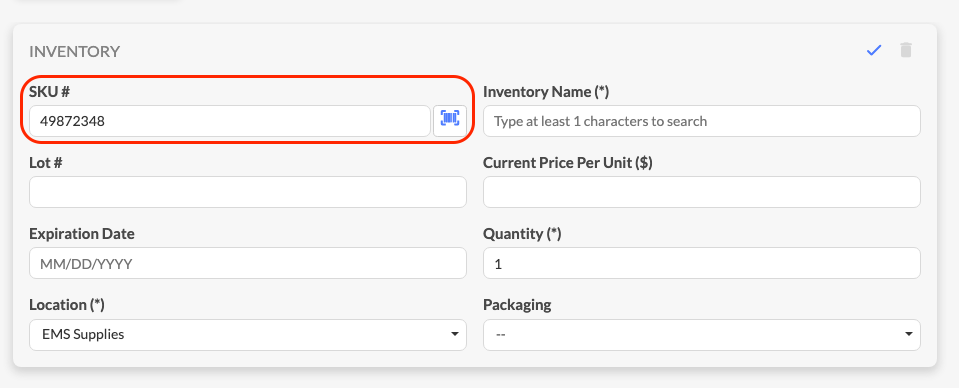Confirm inventory entry with blue checkmark icon
Screen dimensions: 959x388
point(874,51)
